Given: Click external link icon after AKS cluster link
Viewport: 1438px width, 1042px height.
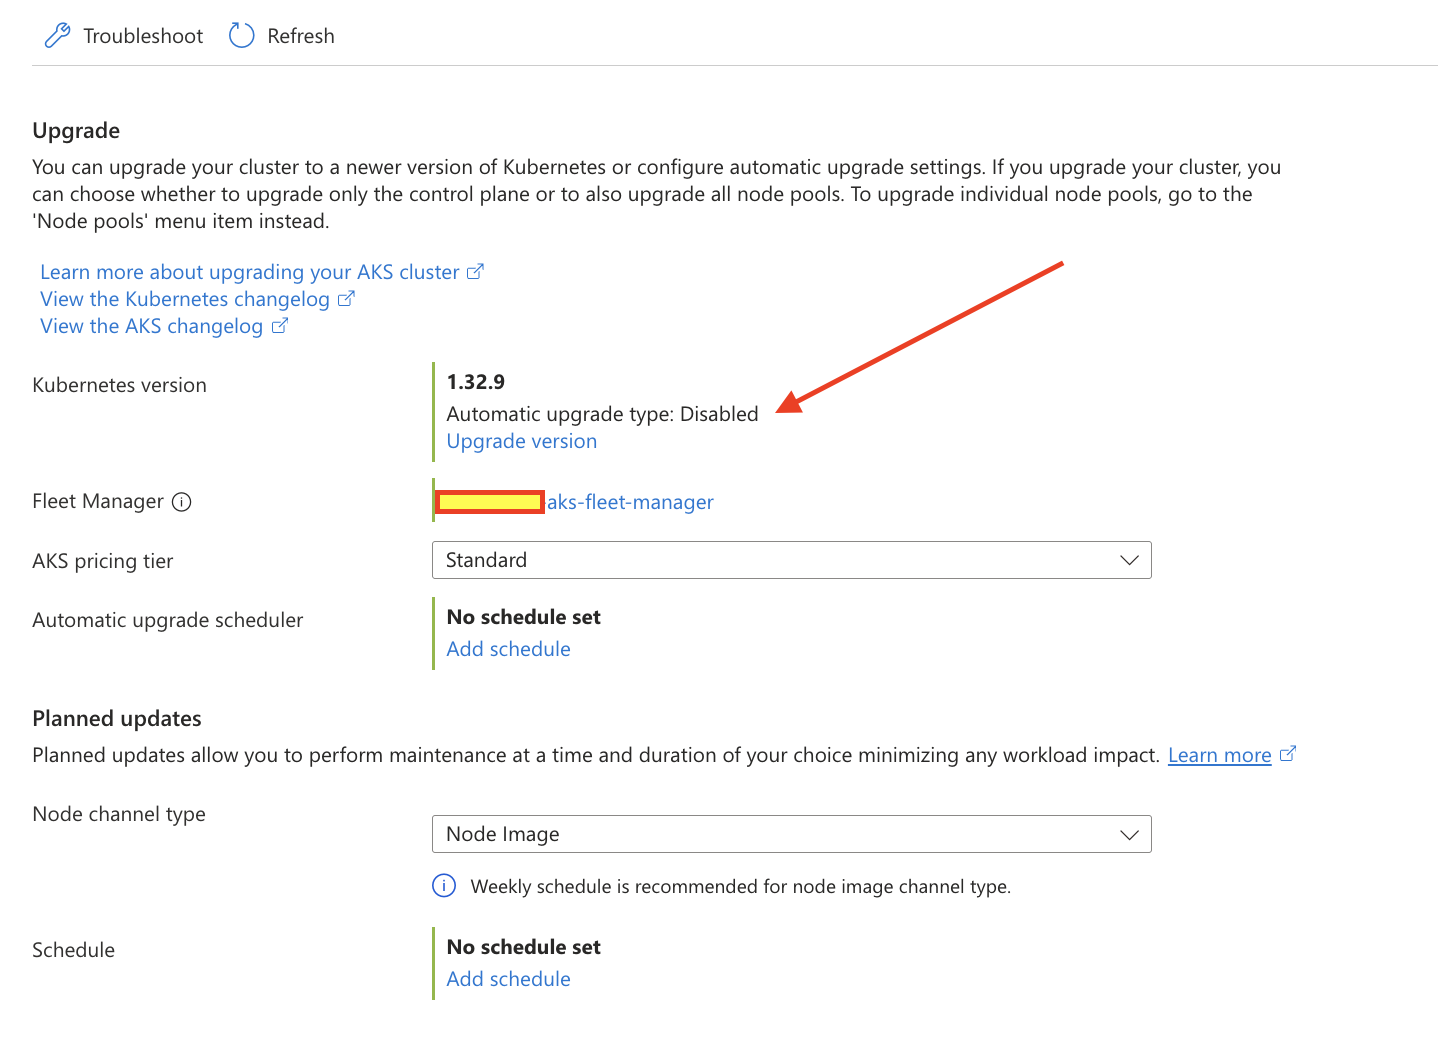Looking at the screenshot, I should pyautogui.click(x=476, y=271).
